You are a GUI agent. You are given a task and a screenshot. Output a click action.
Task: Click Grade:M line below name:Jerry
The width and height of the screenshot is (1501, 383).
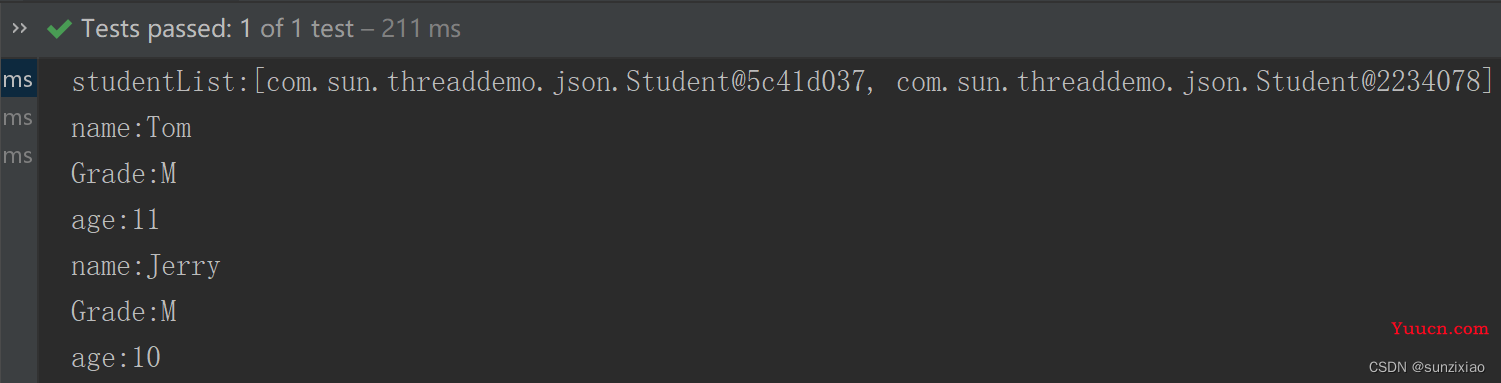(x=124, y=312)
